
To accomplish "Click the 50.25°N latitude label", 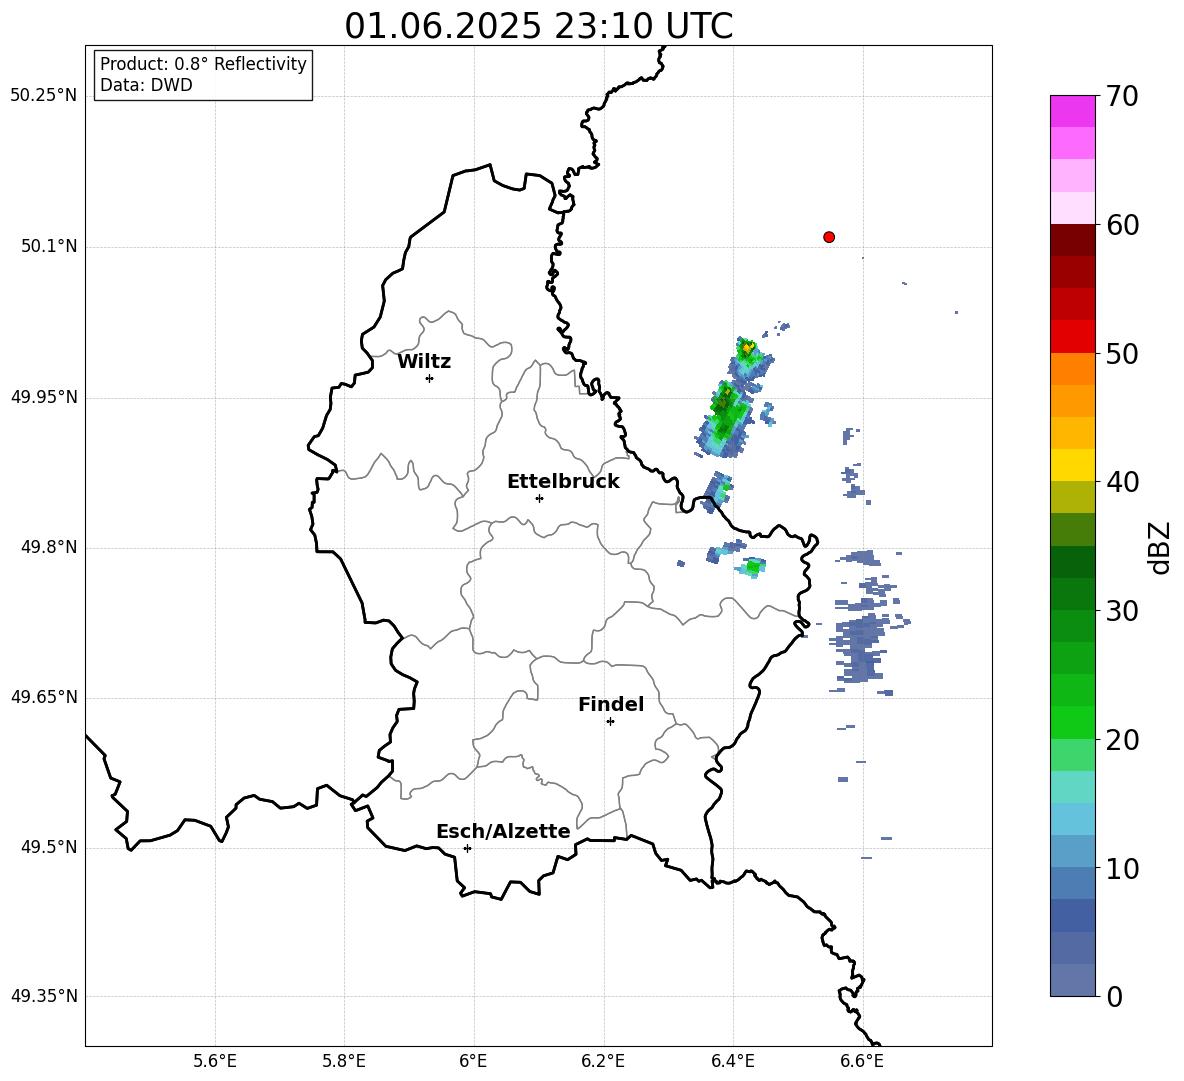I will 44,96.
